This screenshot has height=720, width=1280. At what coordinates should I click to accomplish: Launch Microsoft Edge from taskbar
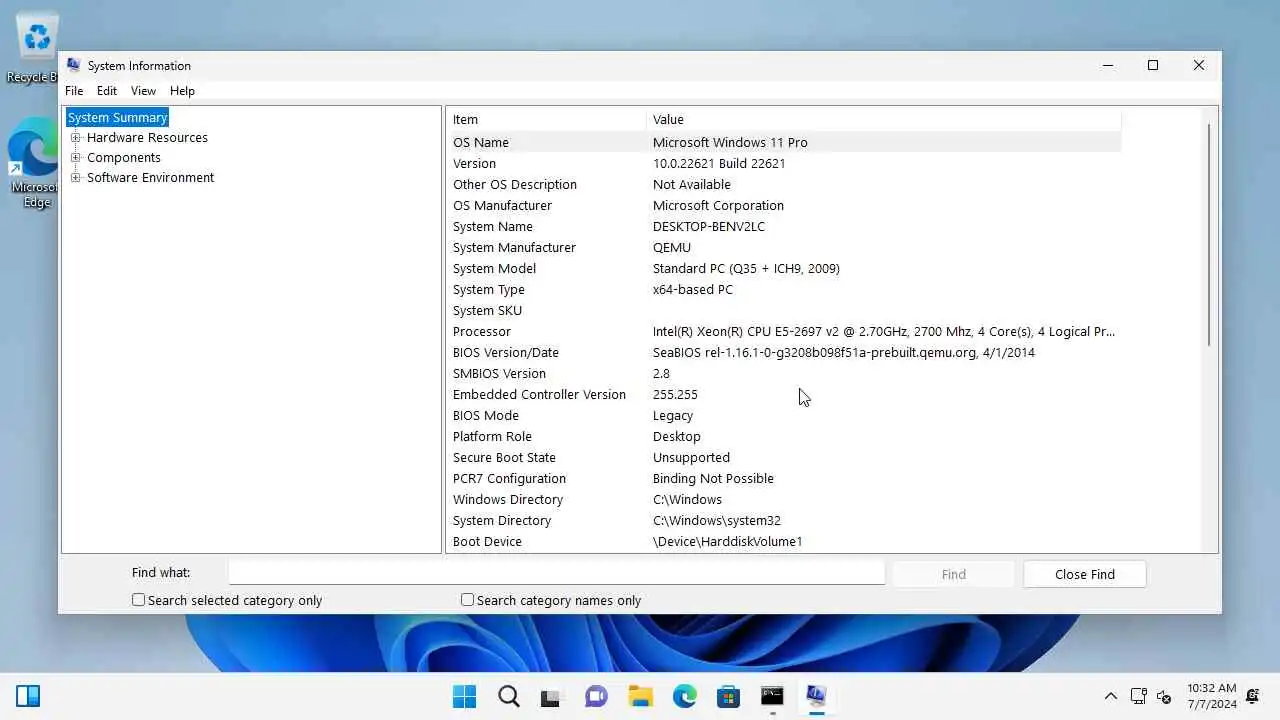684,696
